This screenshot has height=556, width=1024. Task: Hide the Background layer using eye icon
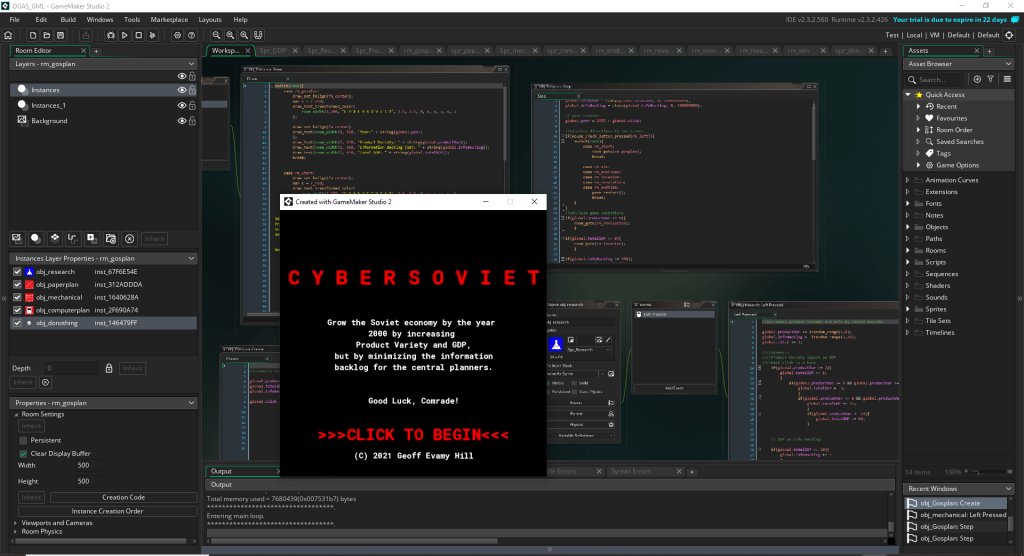(182, 121)
